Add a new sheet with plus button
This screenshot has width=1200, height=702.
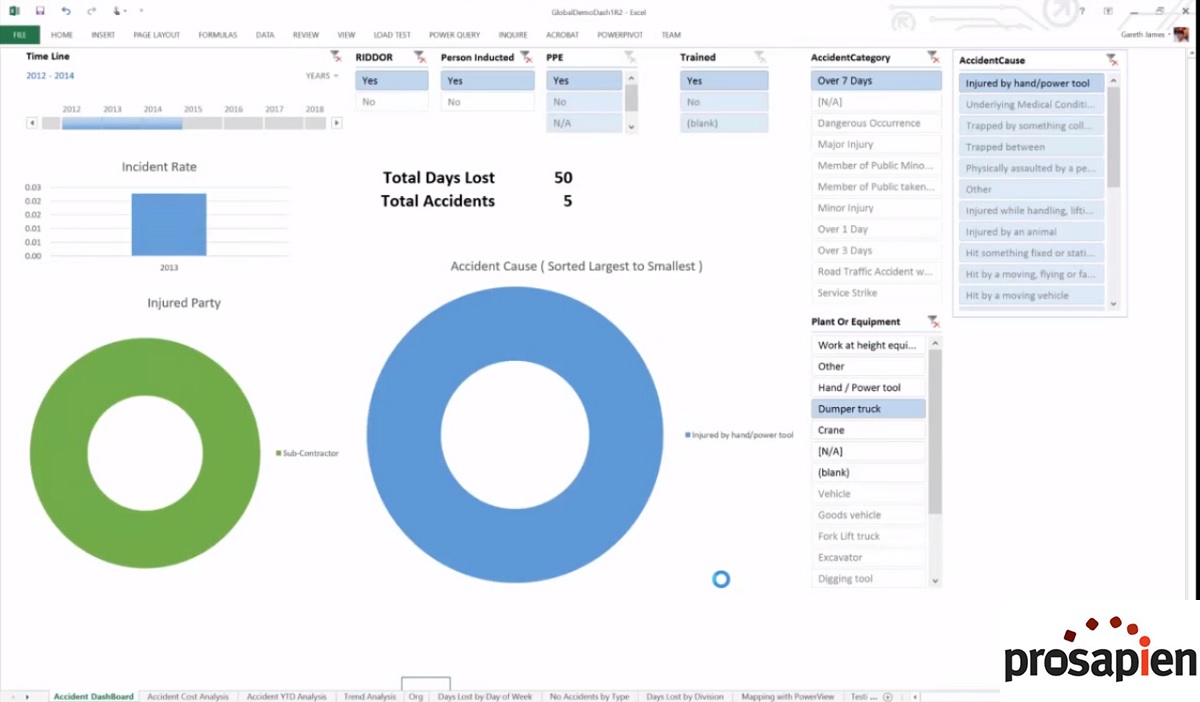[x=887, y=696]
